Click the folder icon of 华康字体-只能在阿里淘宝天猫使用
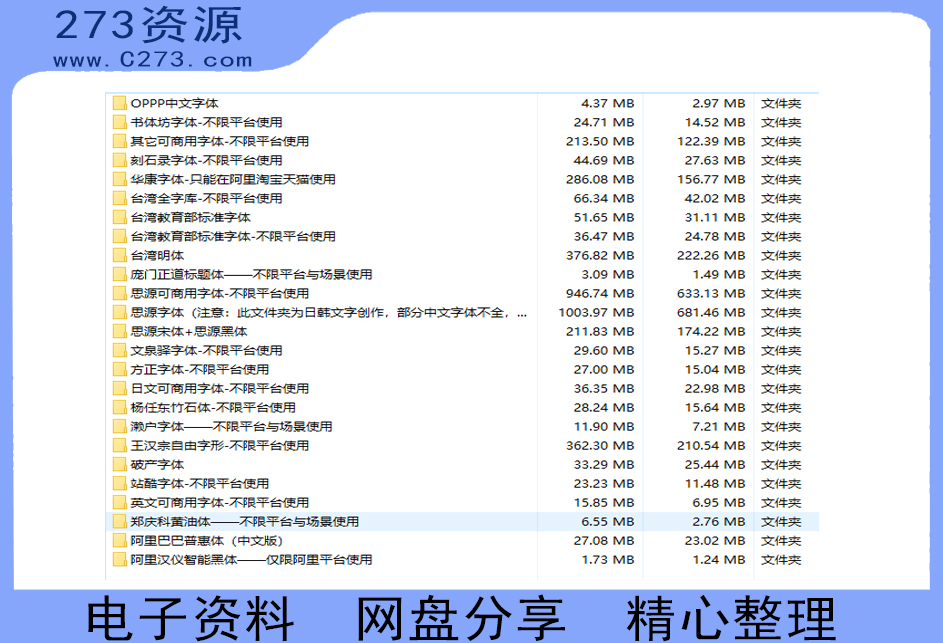This screenshot has height=643, width=943. pos(120,179)
